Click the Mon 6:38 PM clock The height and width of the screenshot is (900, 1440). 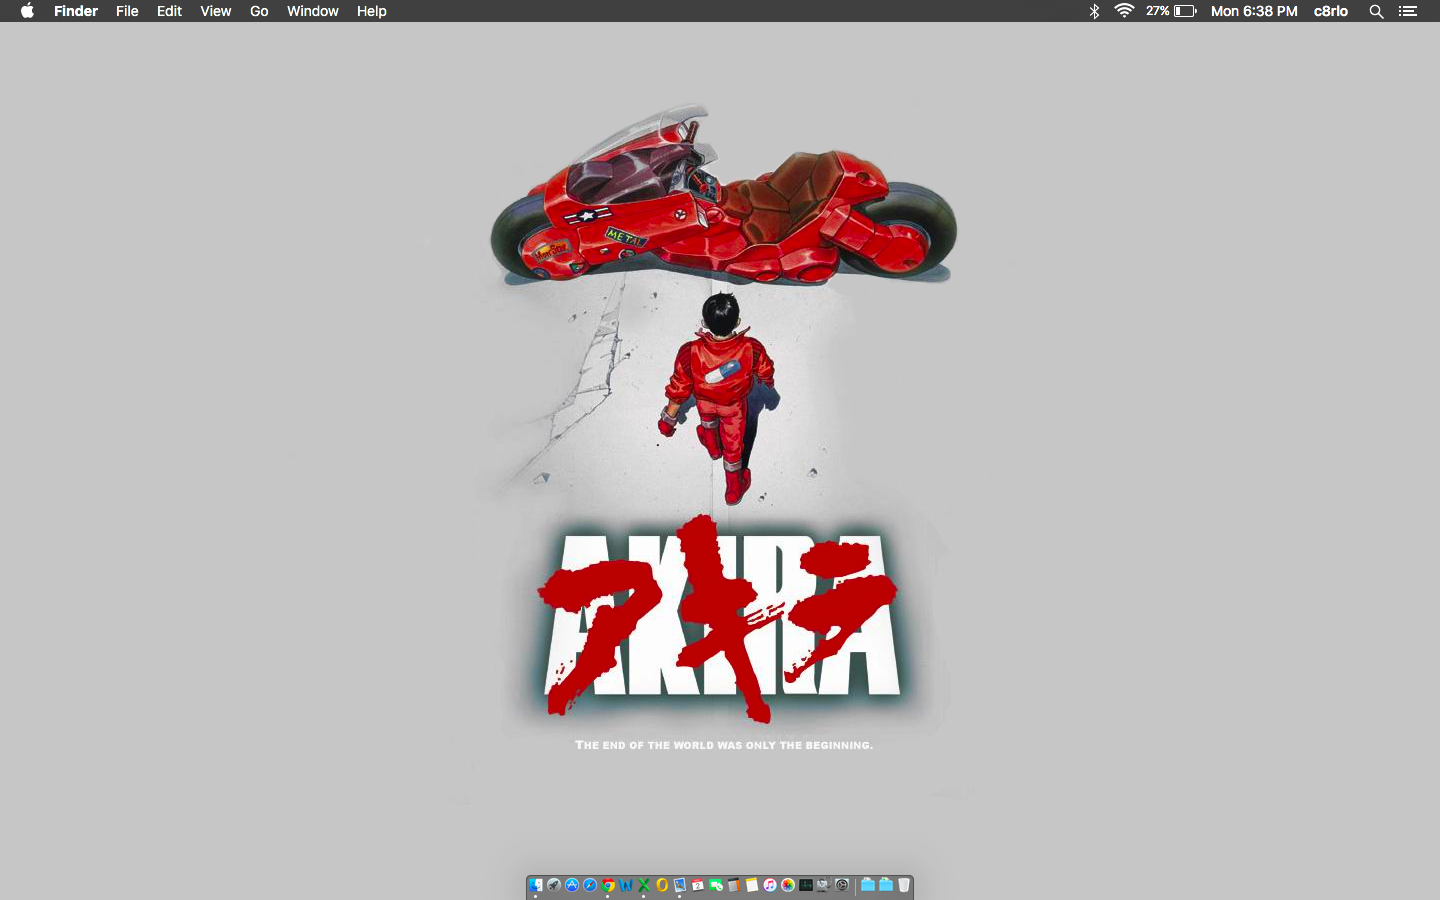coord(1254,11)
